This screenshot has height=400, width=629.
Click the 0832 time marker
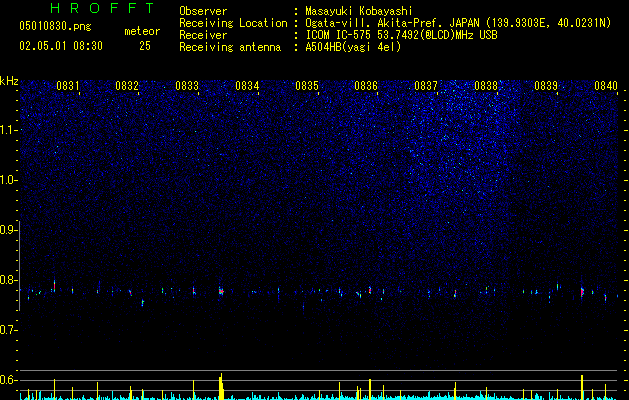tap(127, 86)
